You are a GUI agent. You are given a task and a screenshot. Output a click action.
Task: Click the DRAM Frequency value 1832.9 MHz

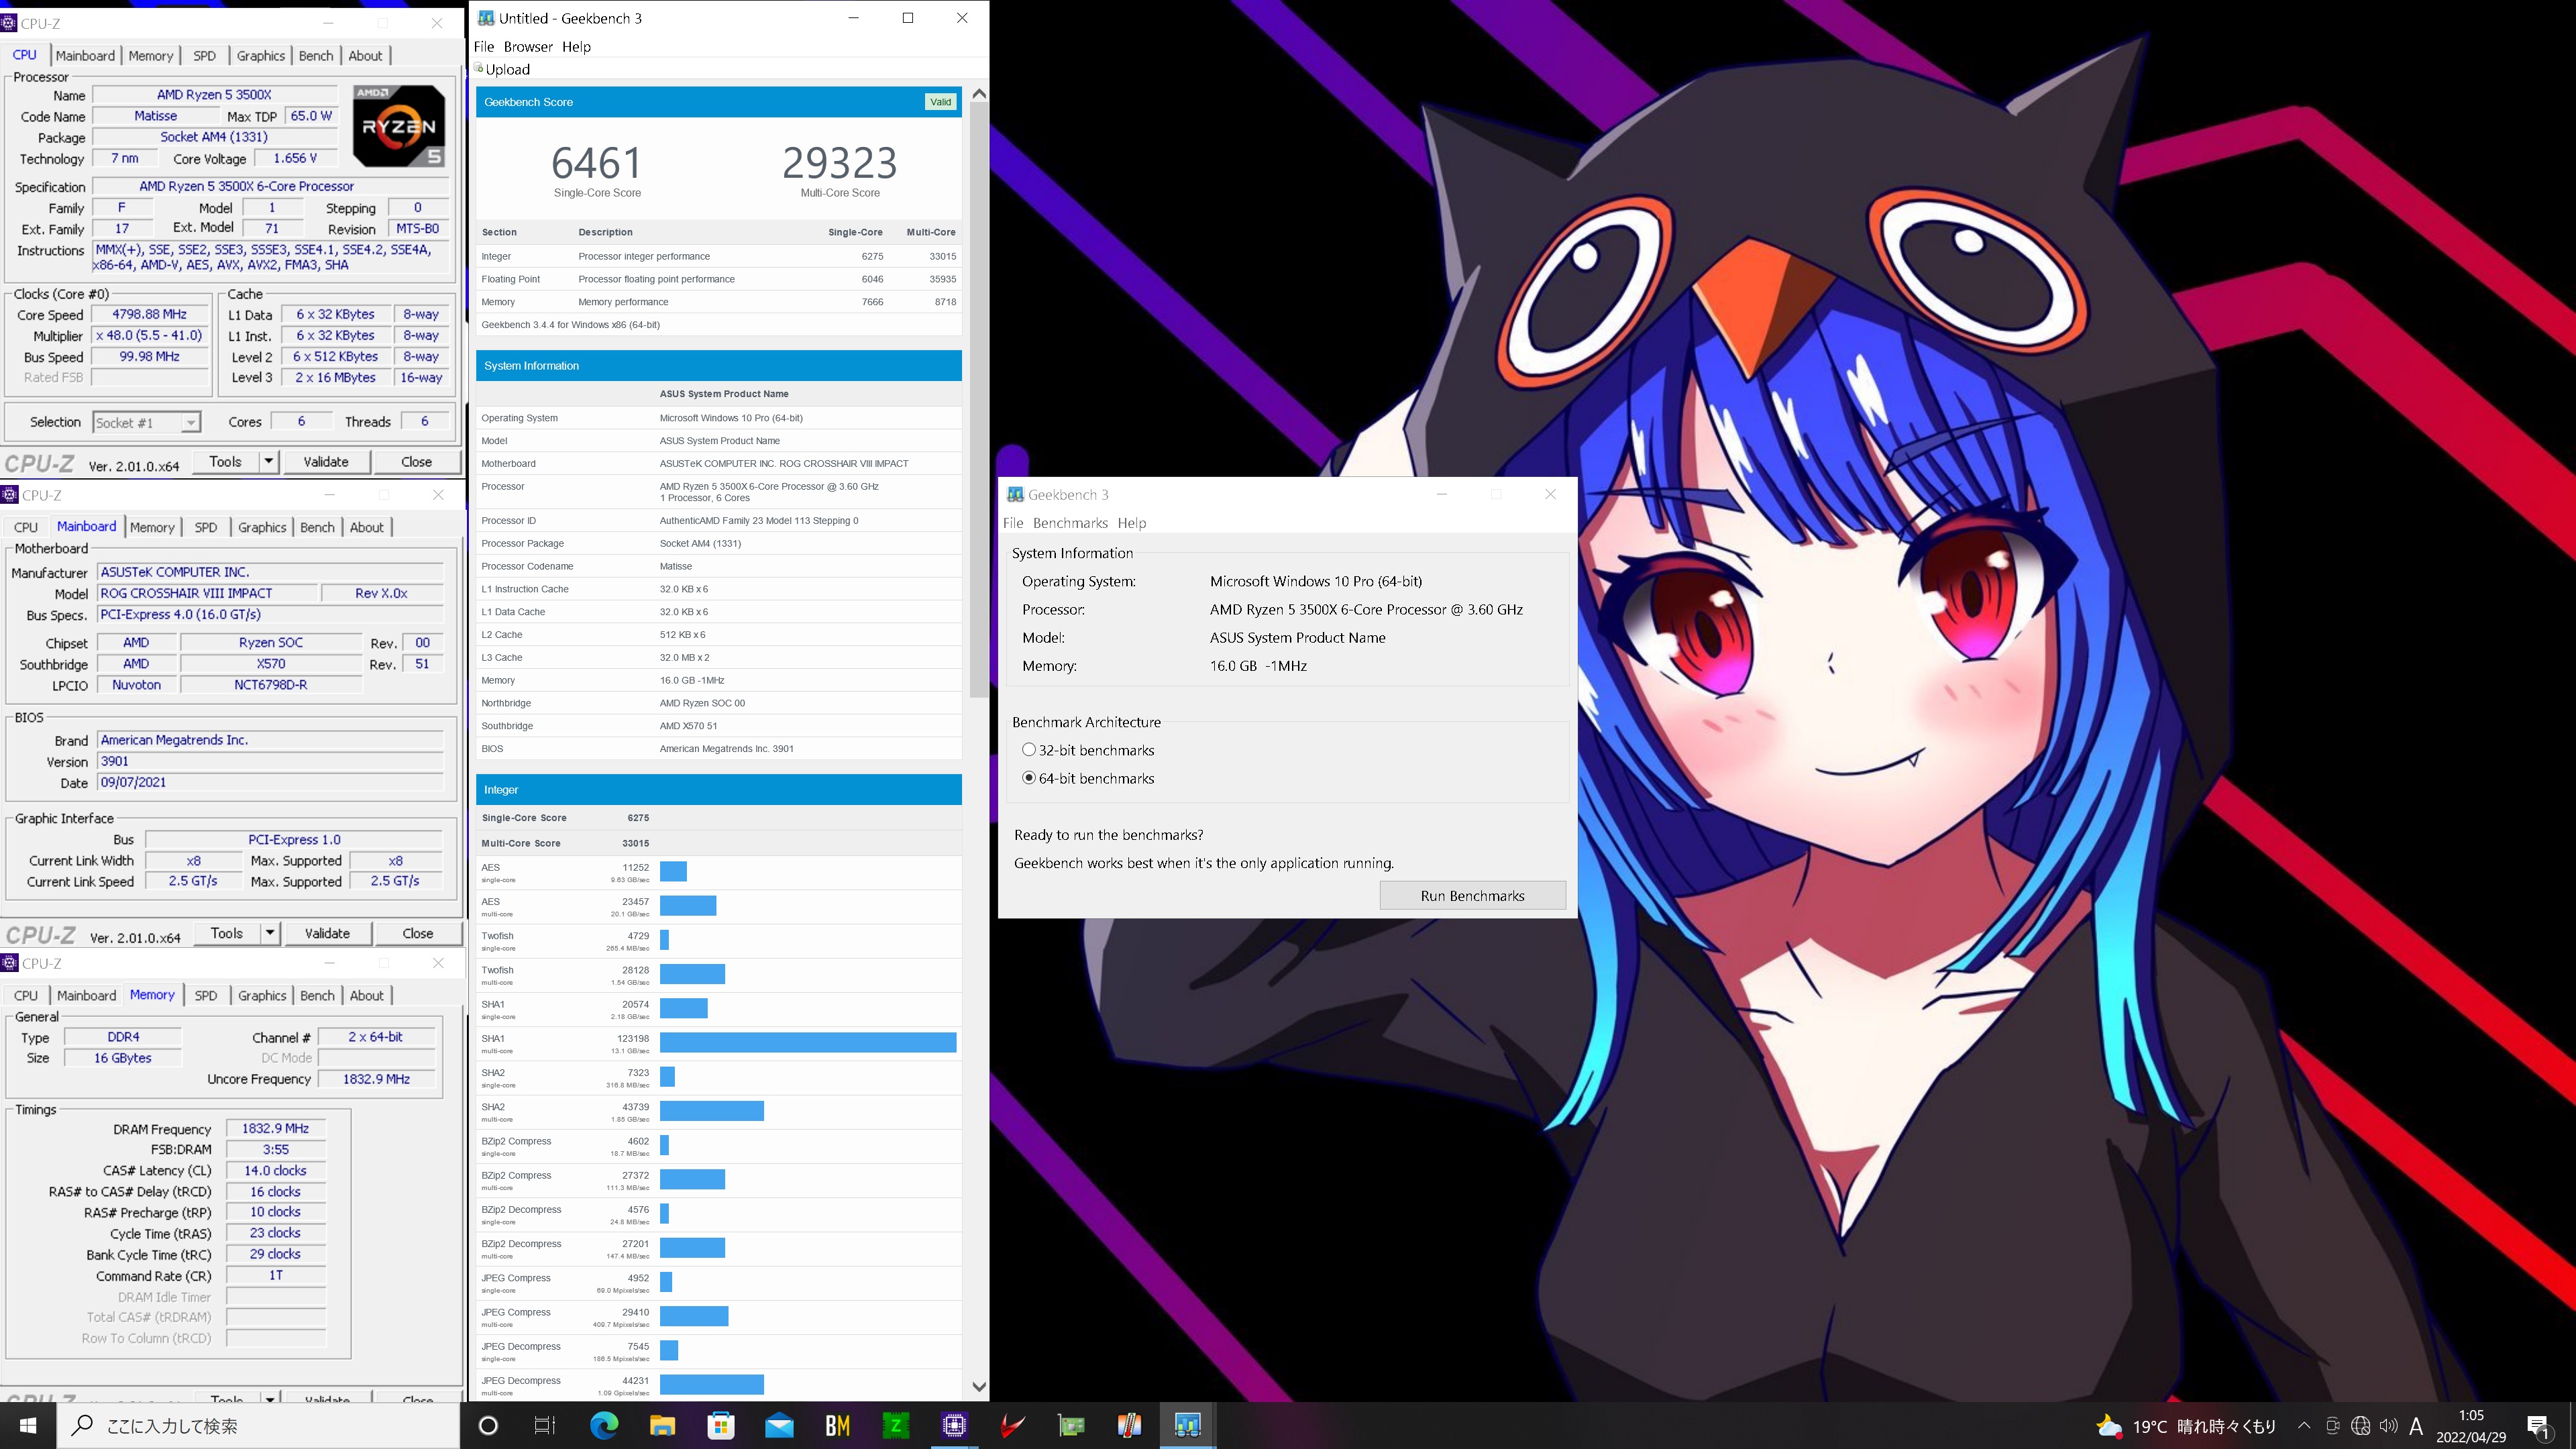pos(276,1128)
